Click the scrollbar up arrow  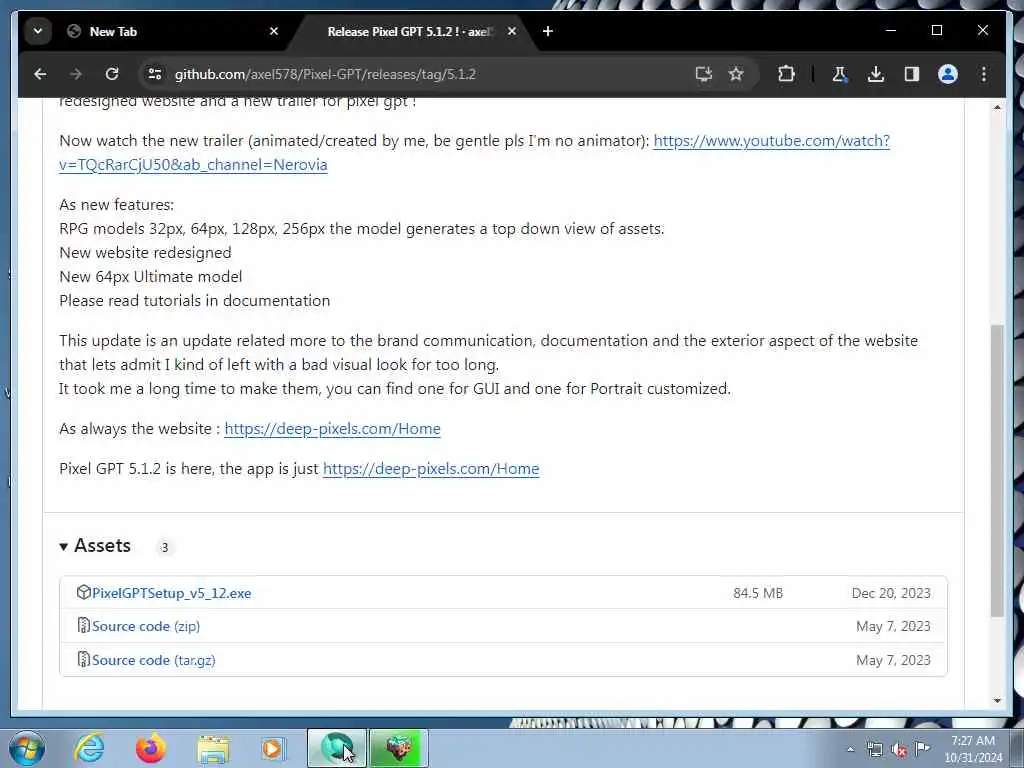(x=997, y=107)
